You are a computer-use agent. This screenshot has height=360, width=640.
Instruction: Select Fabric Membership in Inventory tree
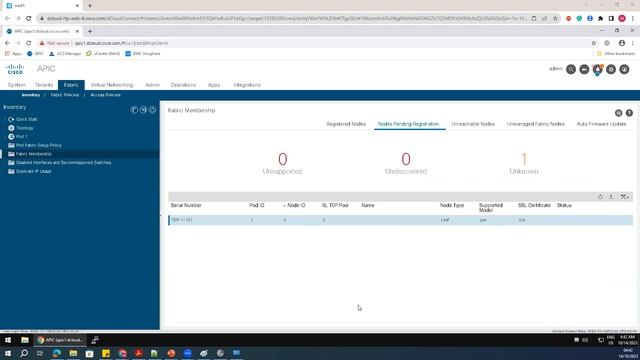tap(34, 154)
